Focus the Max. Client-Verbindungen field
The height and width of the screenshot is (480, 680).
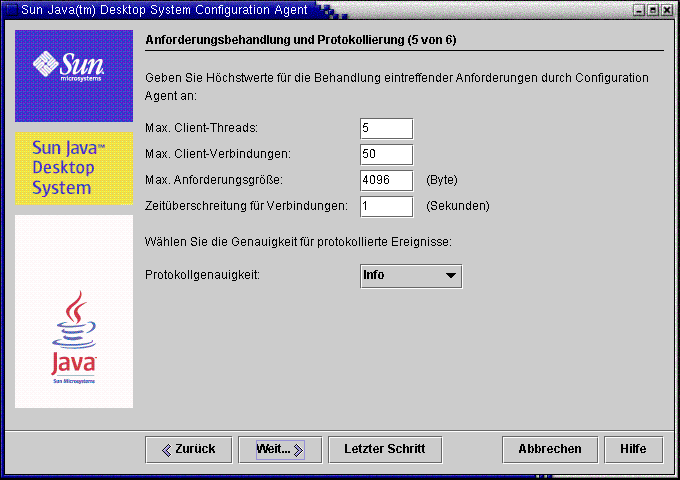click(x=386, y=154)
